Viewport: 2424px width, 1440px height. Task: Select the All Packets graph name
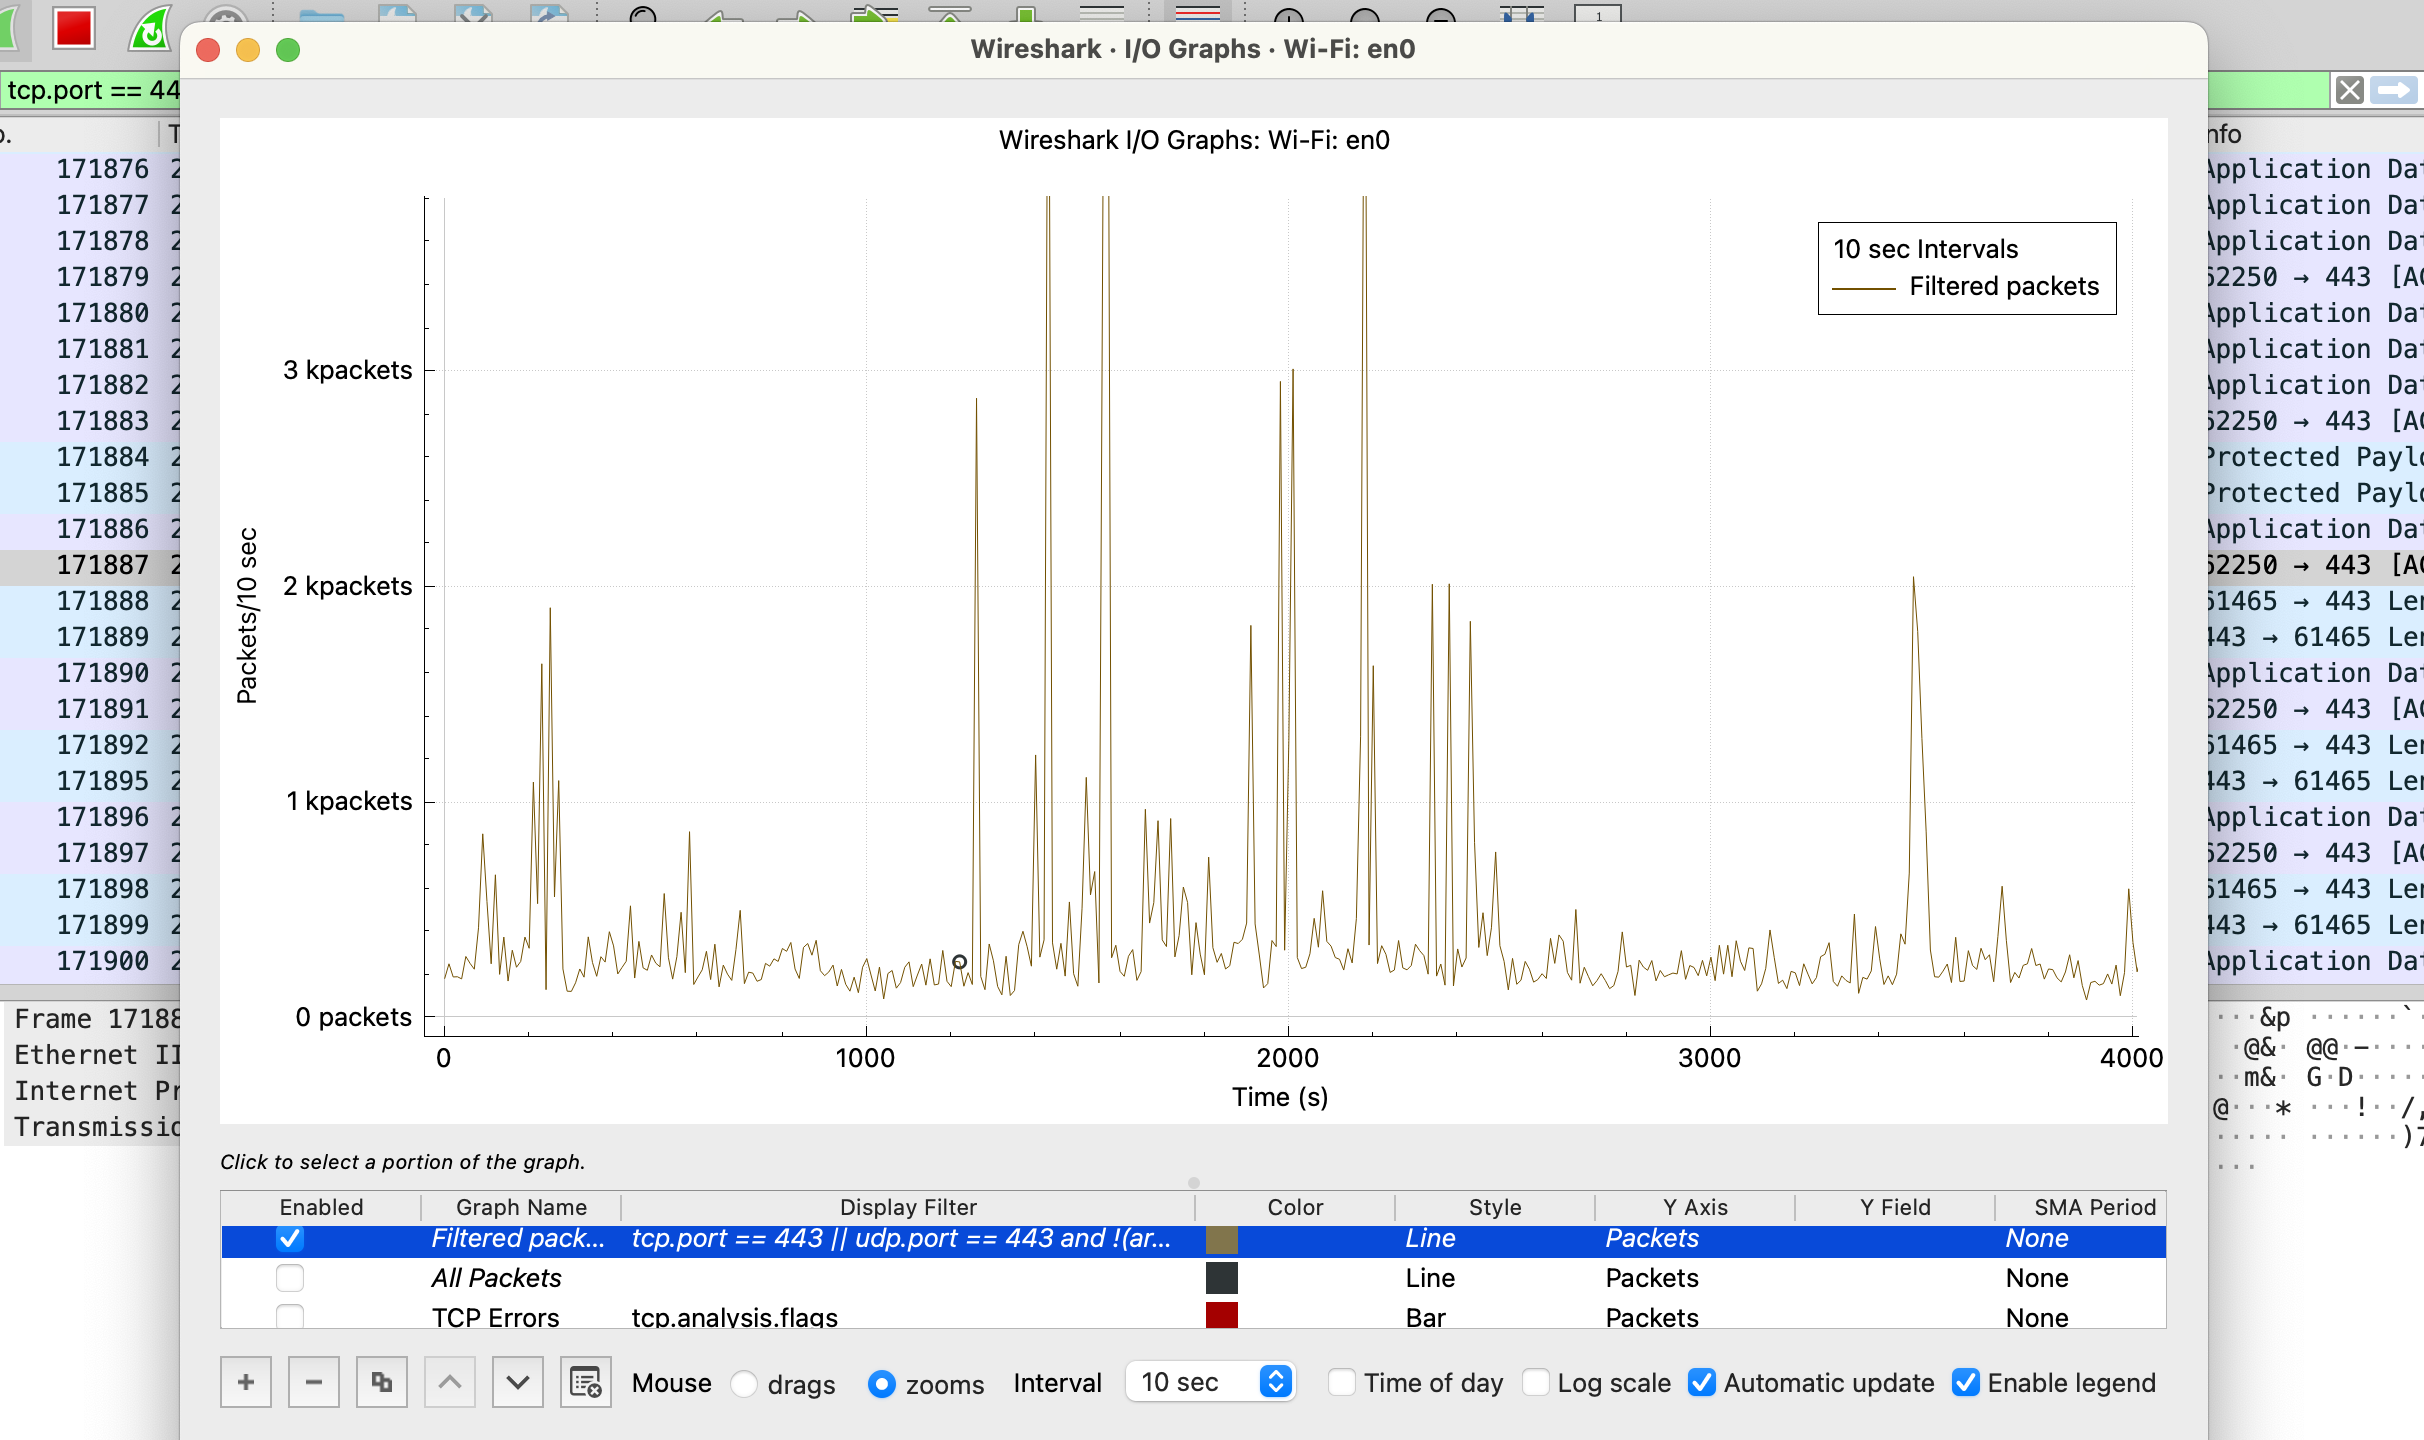(x=496, y=1278)
